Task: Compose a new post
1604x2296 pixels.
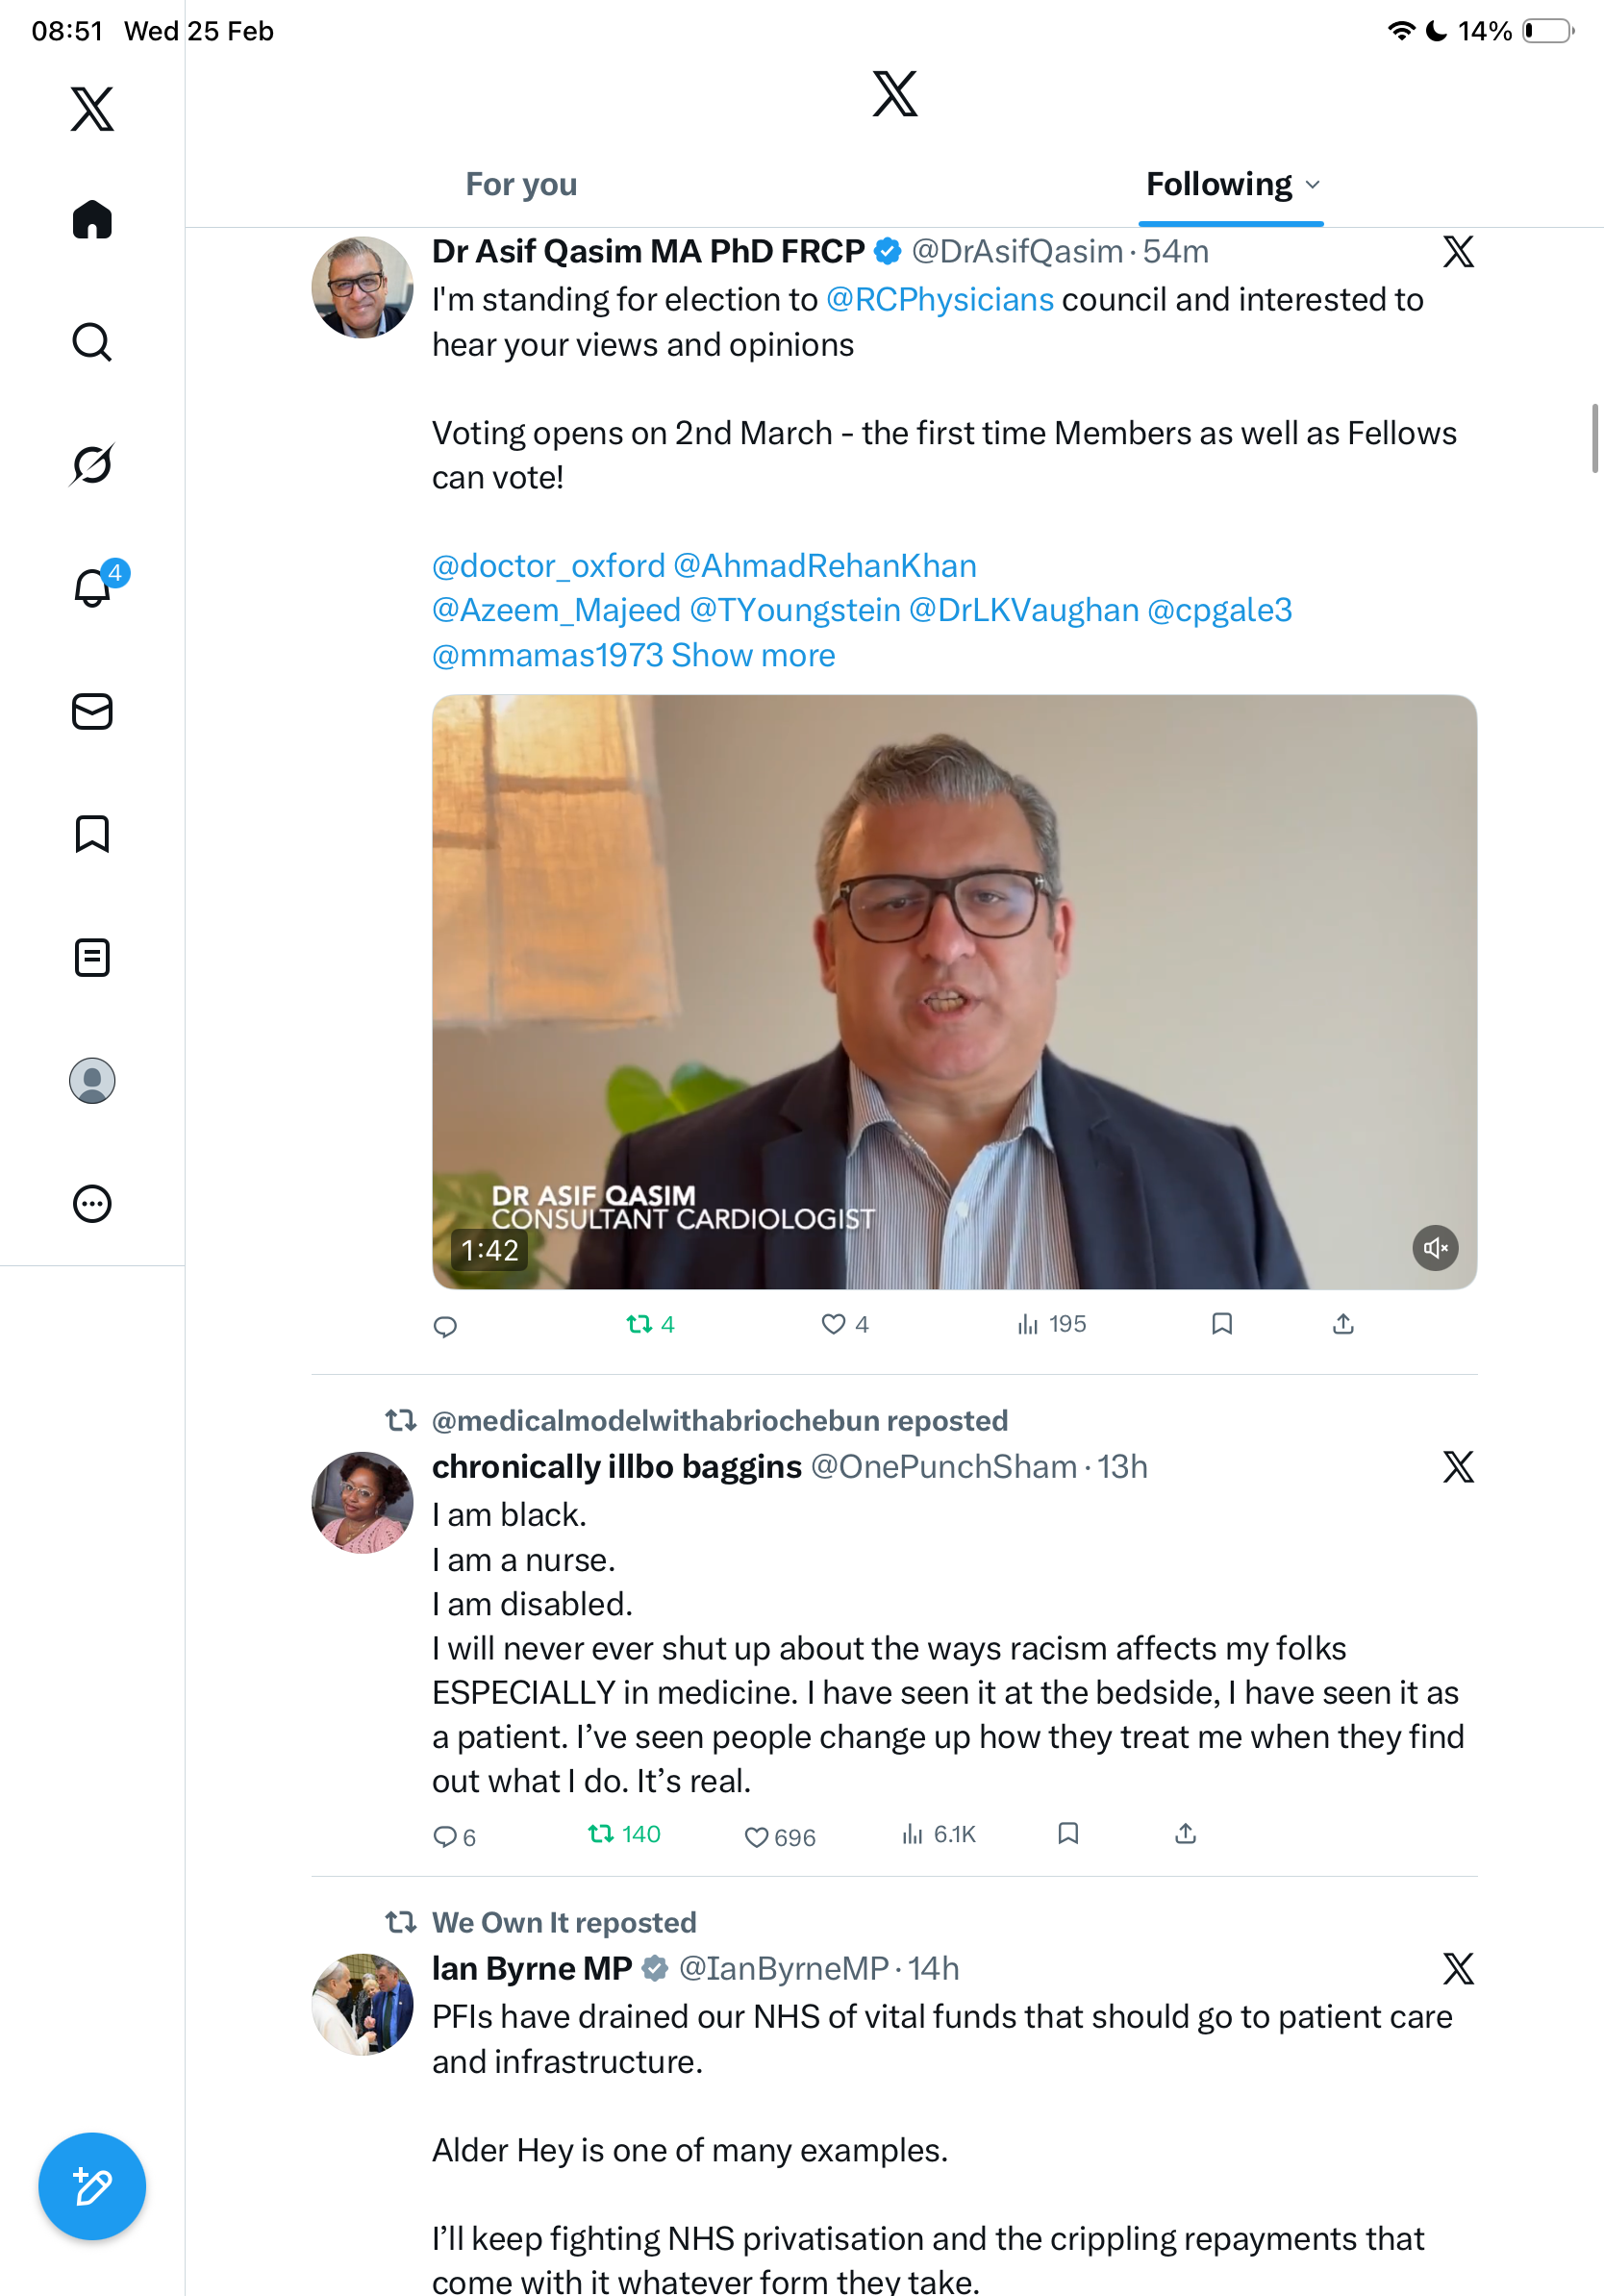Action: [92, 2186]
